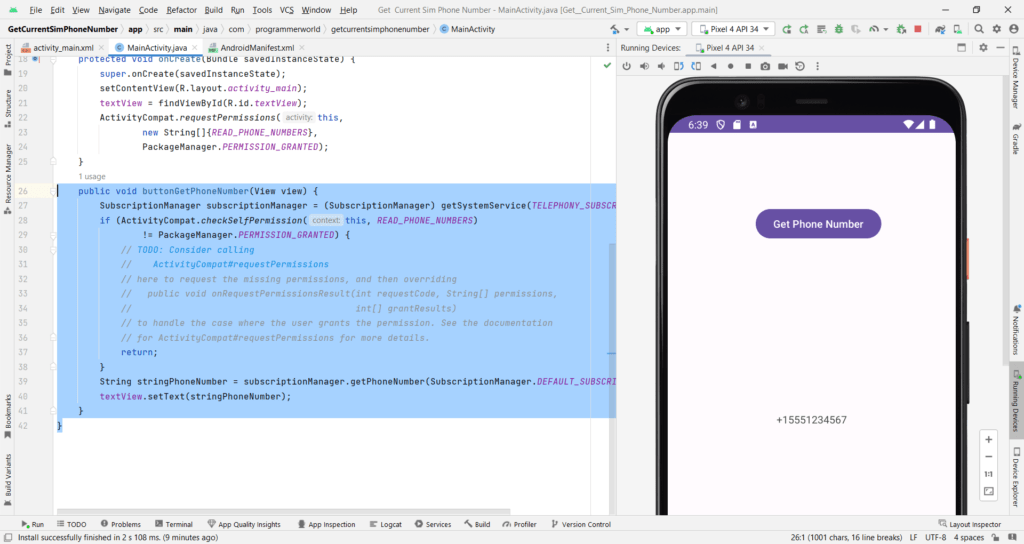
Task: Click emulator snapshots clock icon
Action: (x=800, y=66)
